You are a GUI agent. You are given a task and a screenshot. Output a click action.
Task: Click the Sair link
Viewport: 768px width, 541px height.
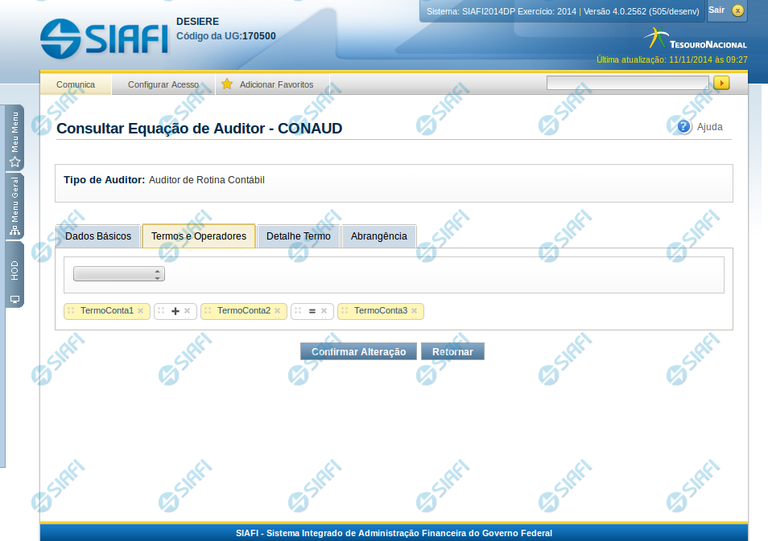[x=716, y=10]
